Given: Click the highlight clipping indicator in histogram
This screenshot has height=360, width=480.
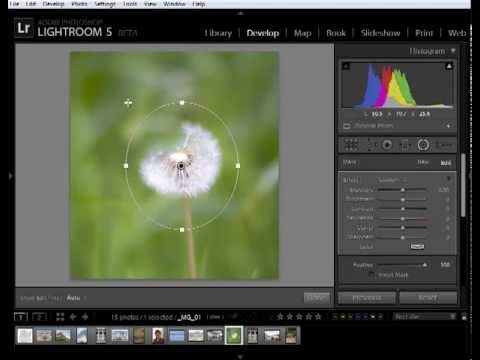Looking at the screenshot, I should [x=449, y=66].
